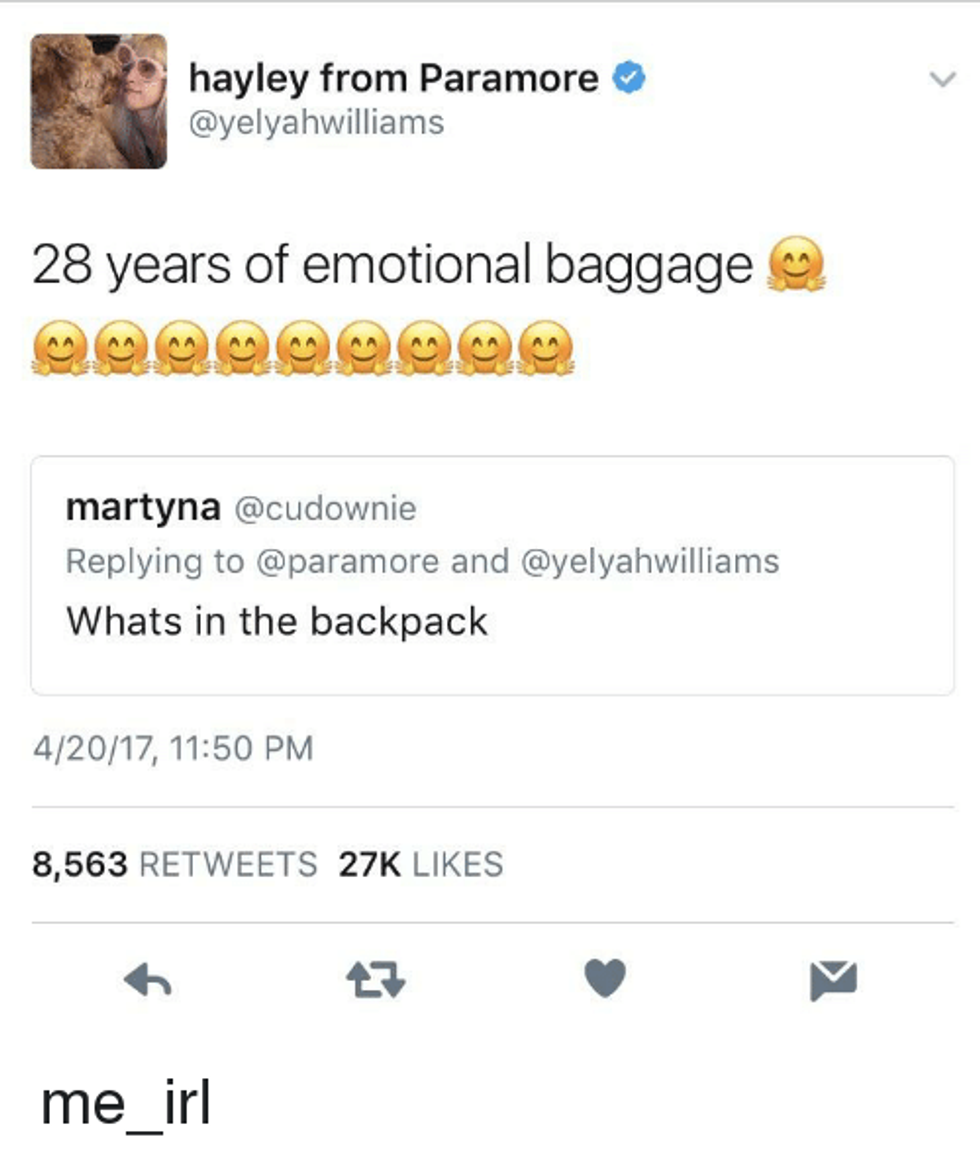Click the first hugging emoji in row

(62, 348)
